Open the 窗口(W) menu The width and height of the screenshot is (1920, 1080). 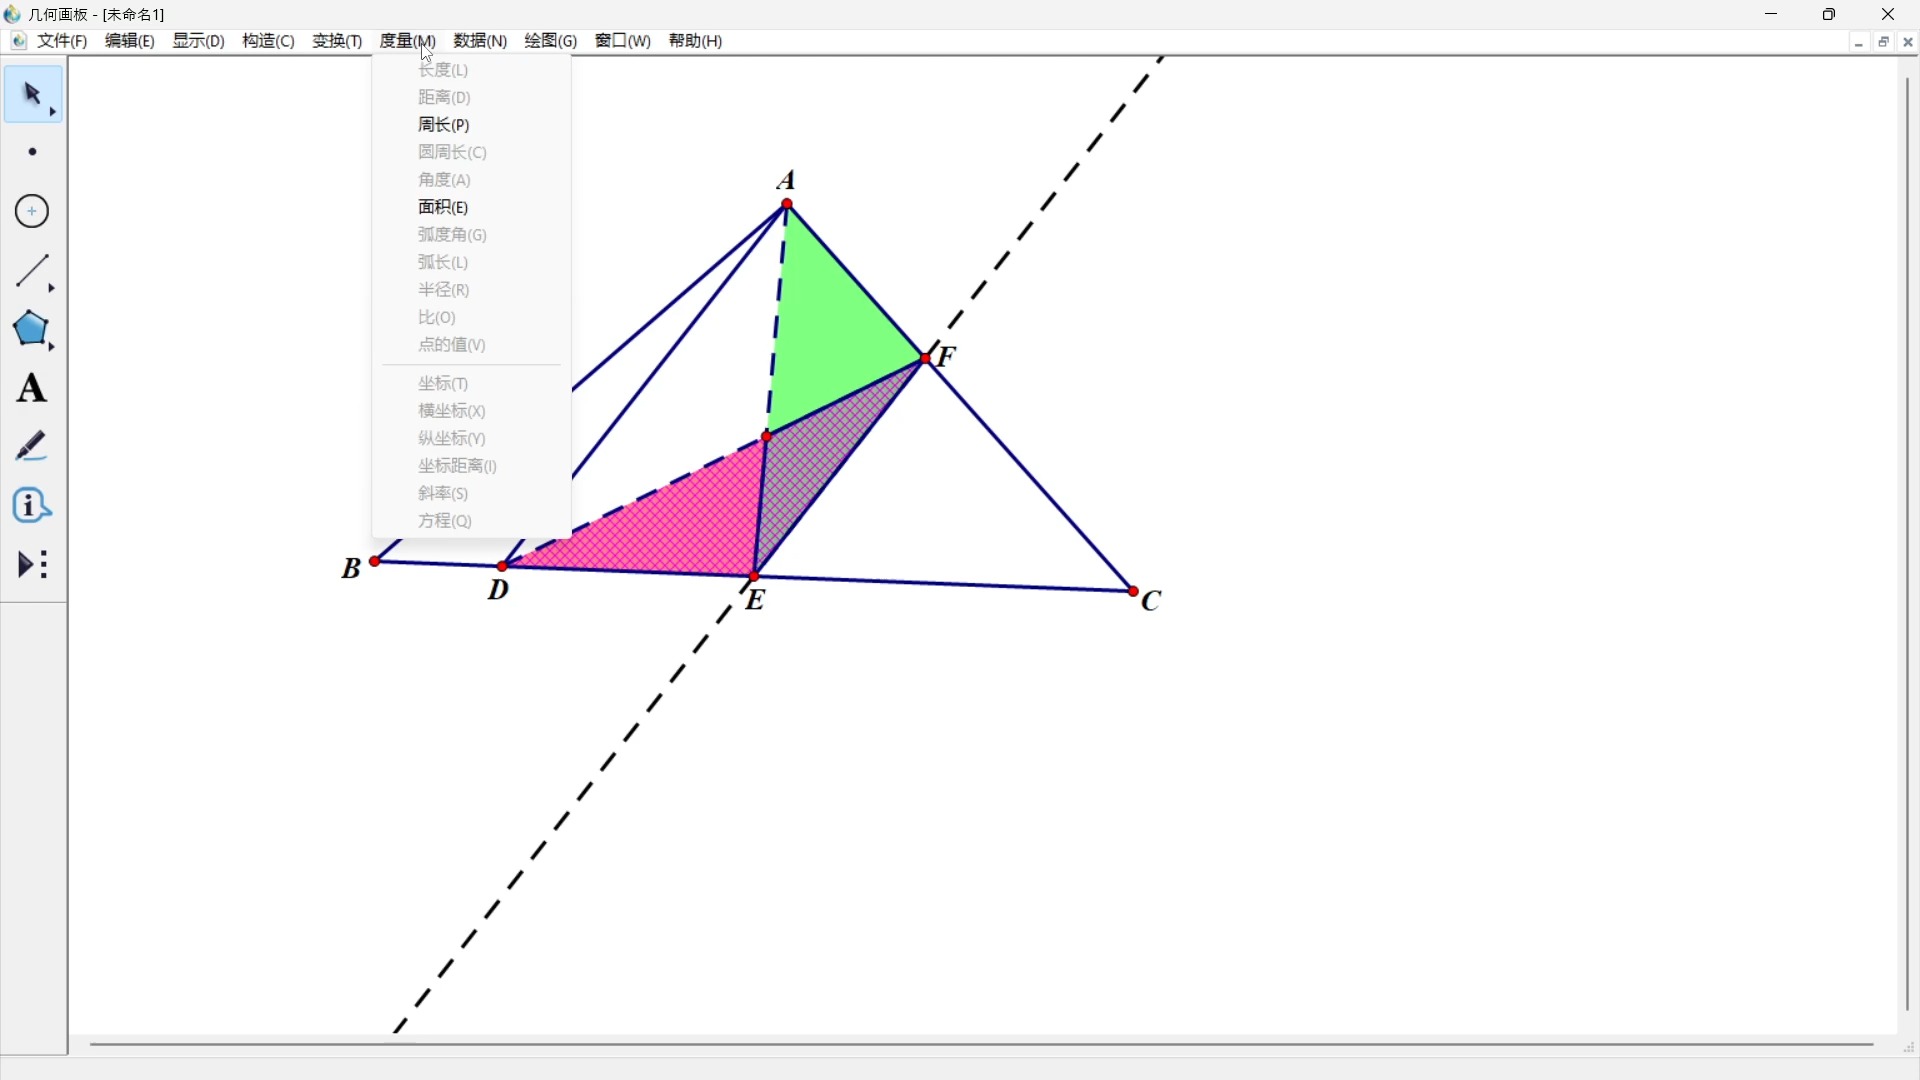623,41
